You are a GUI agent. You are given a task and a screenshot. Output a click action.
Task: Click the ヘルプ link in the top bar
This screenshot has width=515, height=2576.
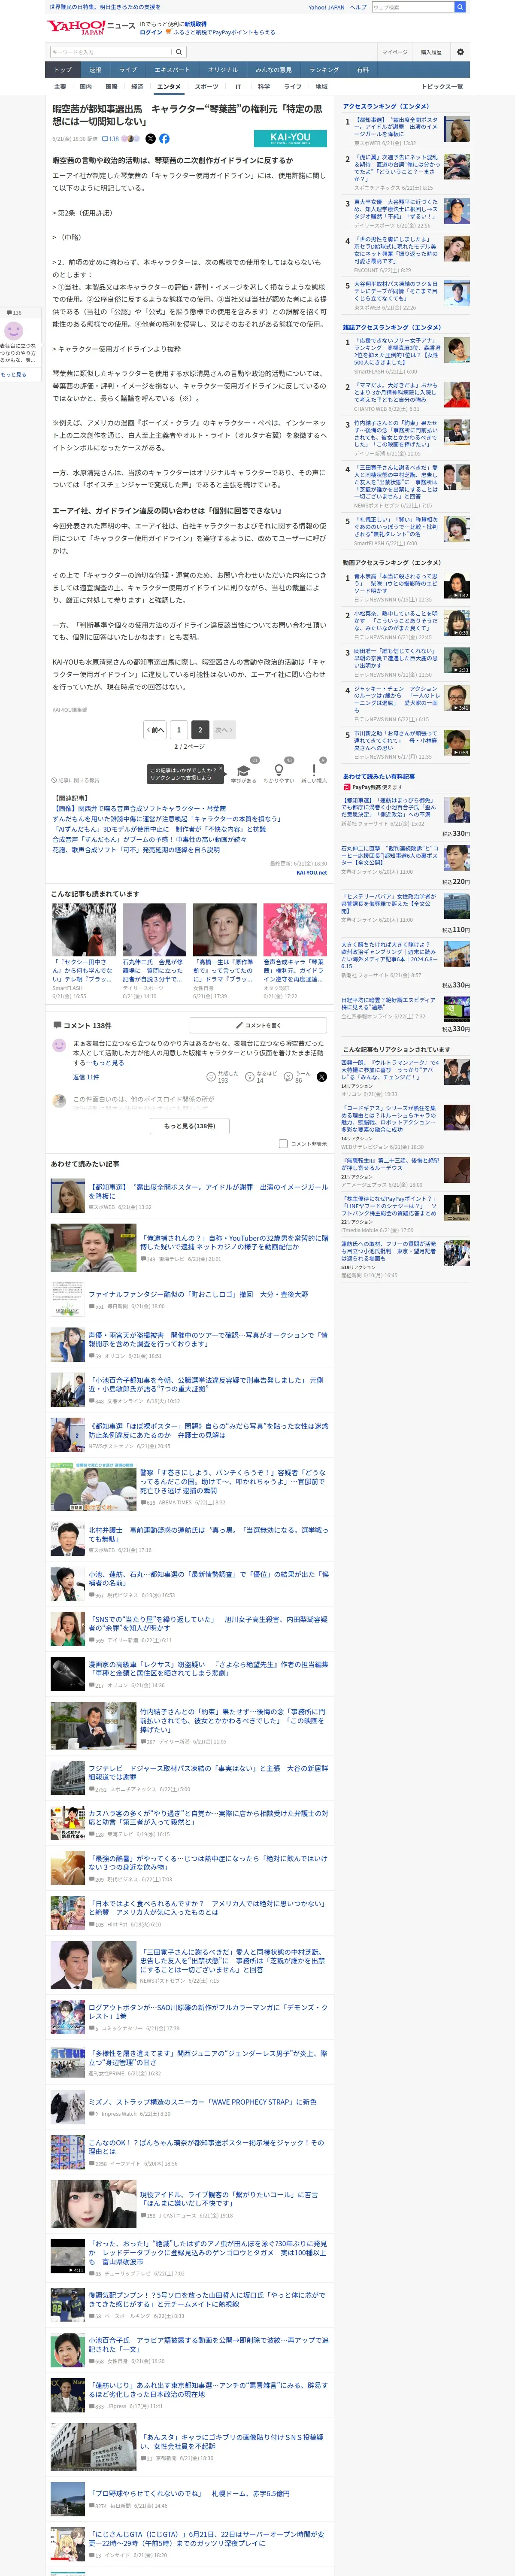click(358, 7)
